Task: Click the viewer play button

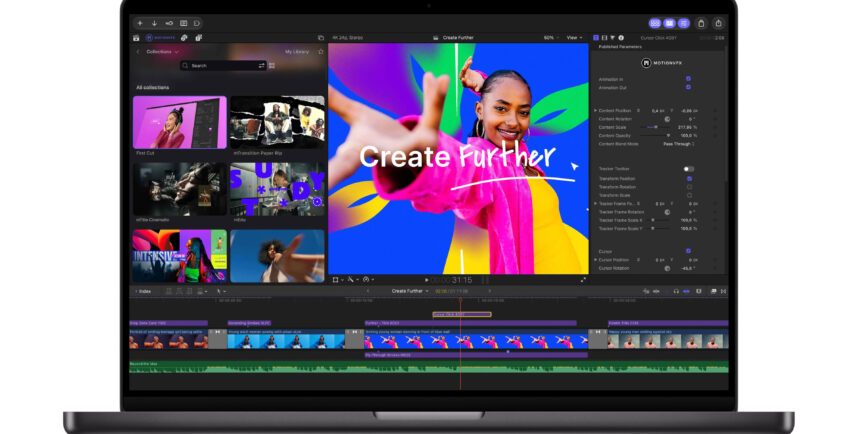Action: tap(427, 280)
